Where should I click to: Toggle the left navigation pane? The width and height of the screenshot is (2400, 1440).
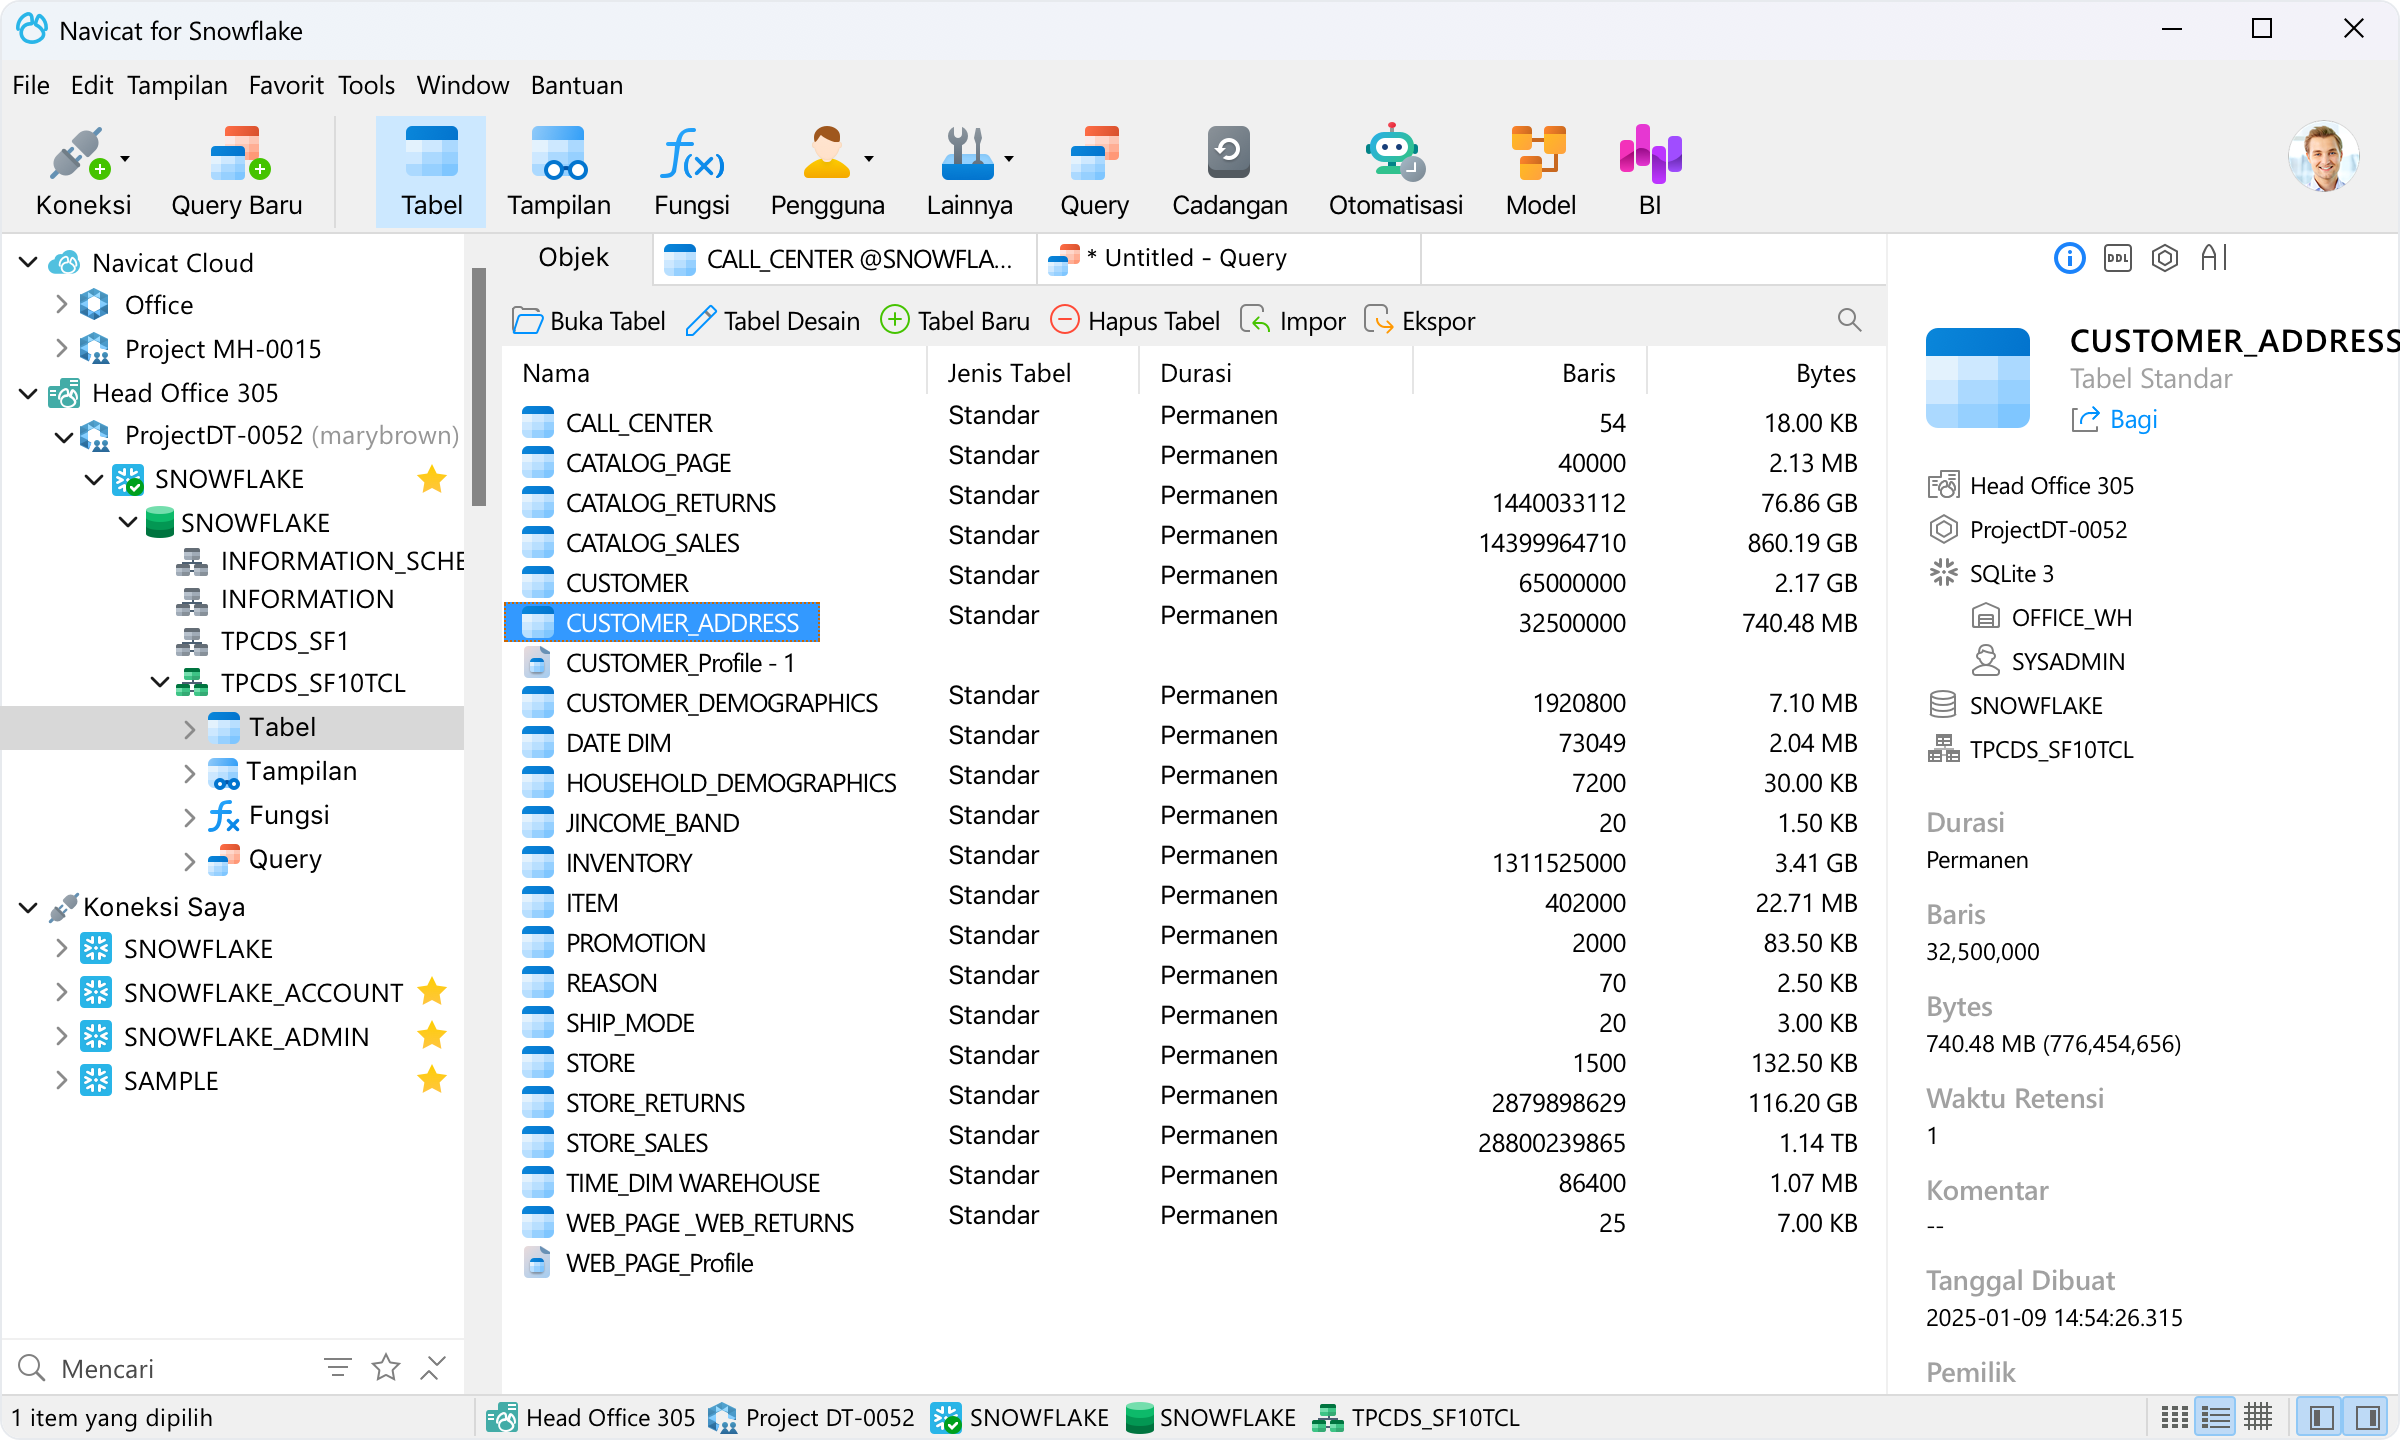[x=2321, y=1418]
